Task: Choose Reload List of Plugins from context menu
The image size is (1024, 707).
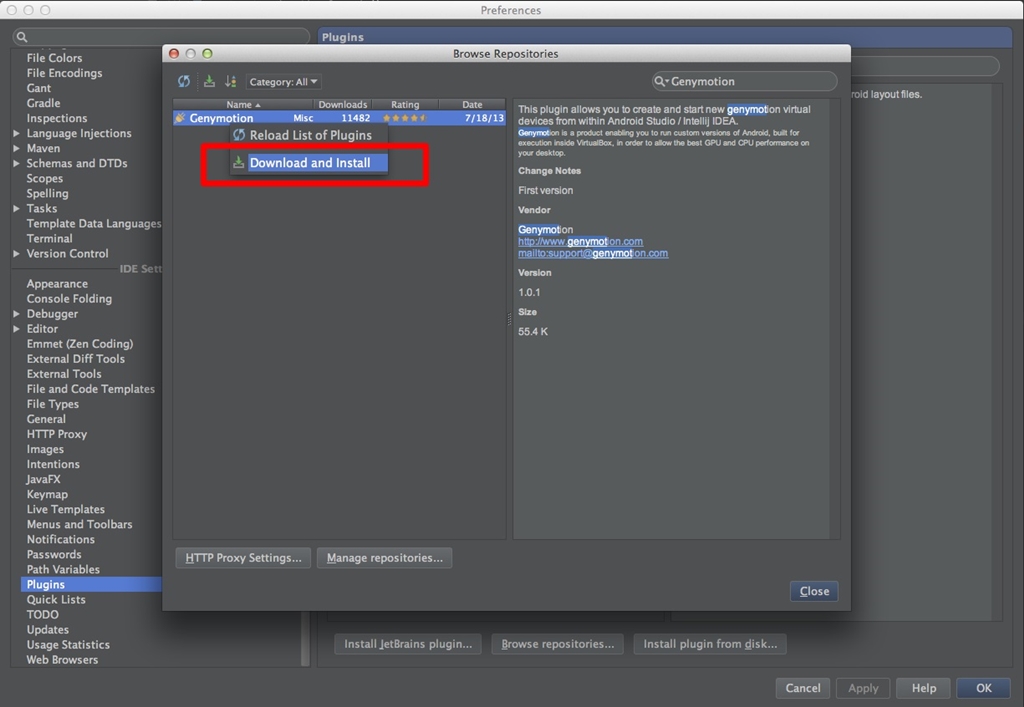Action: [310, 135]
